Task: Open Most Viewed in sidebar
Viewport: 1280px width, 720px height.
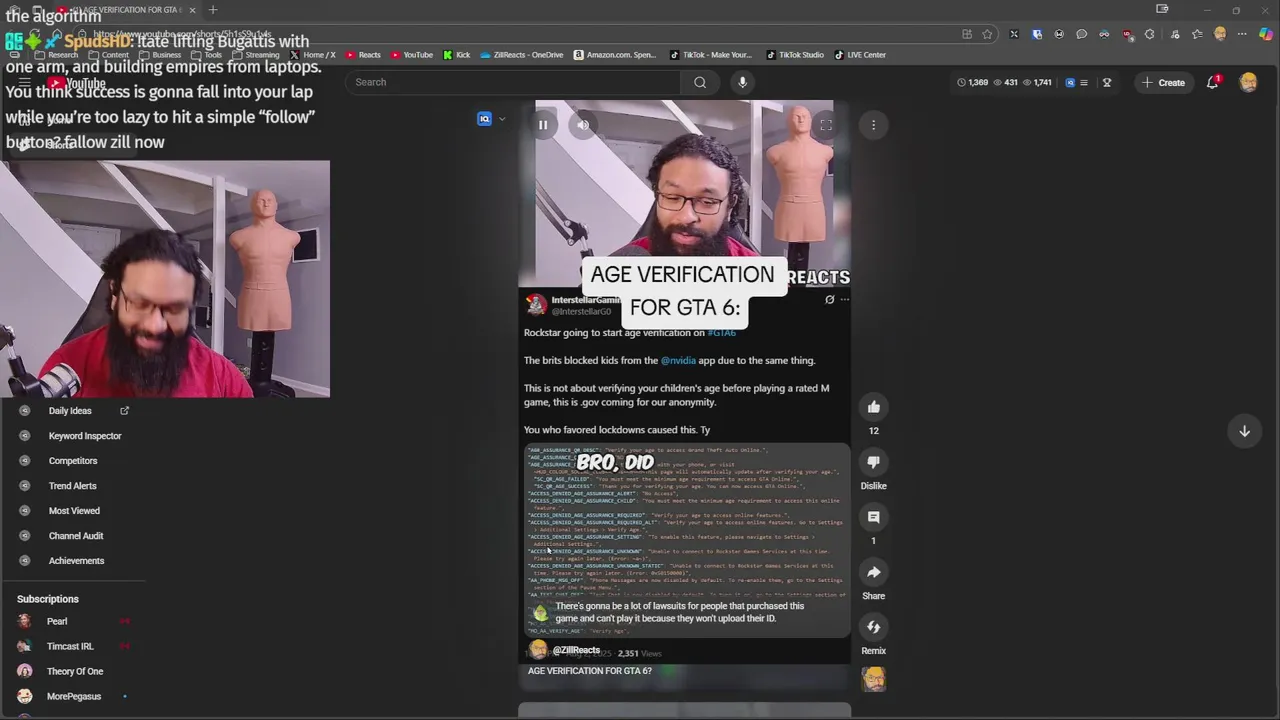Action: tap(74, 511)
